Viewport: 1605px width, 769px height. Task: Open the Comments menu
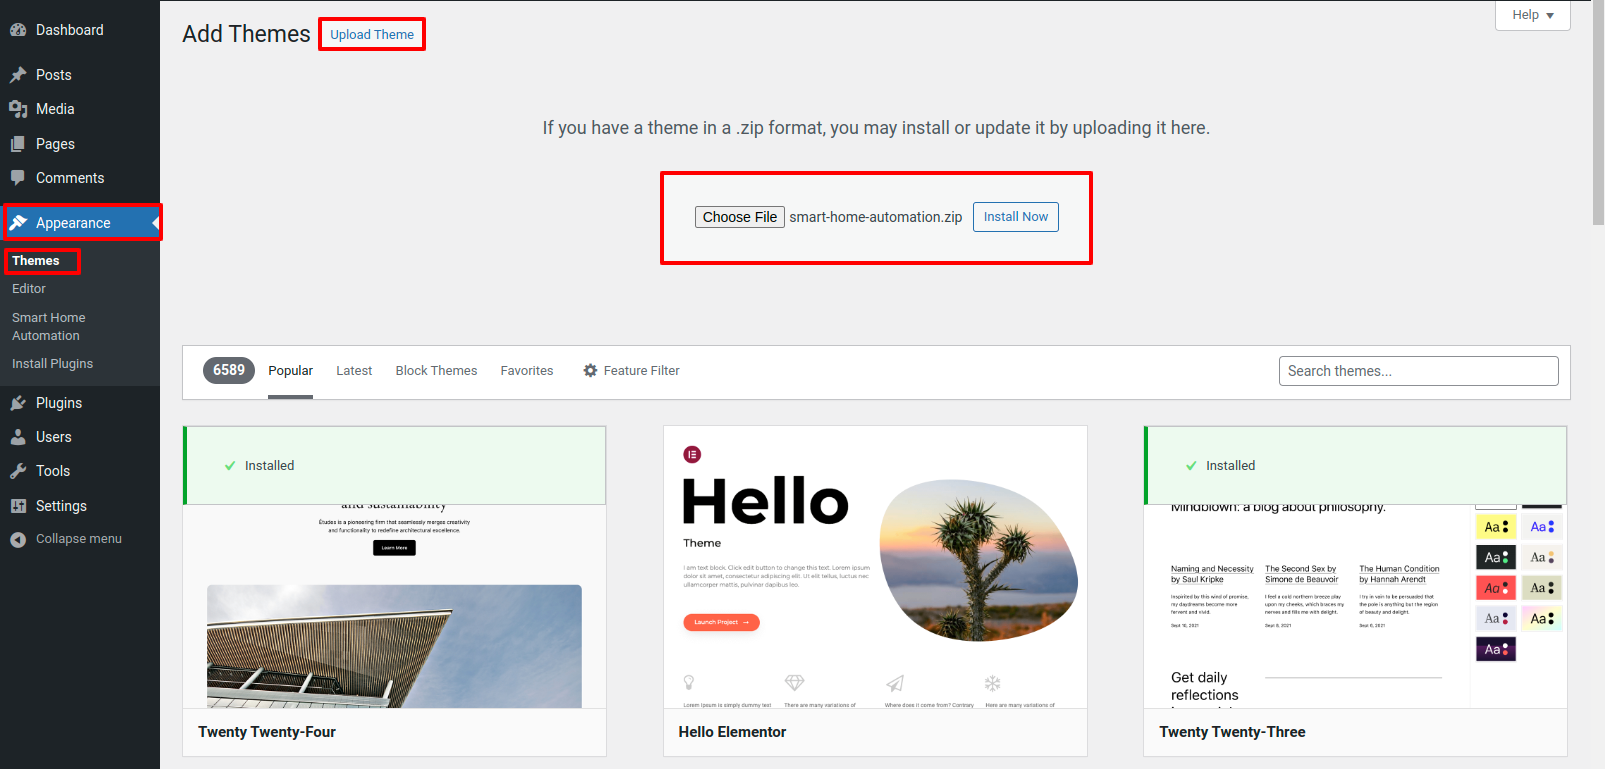point(80,178)
